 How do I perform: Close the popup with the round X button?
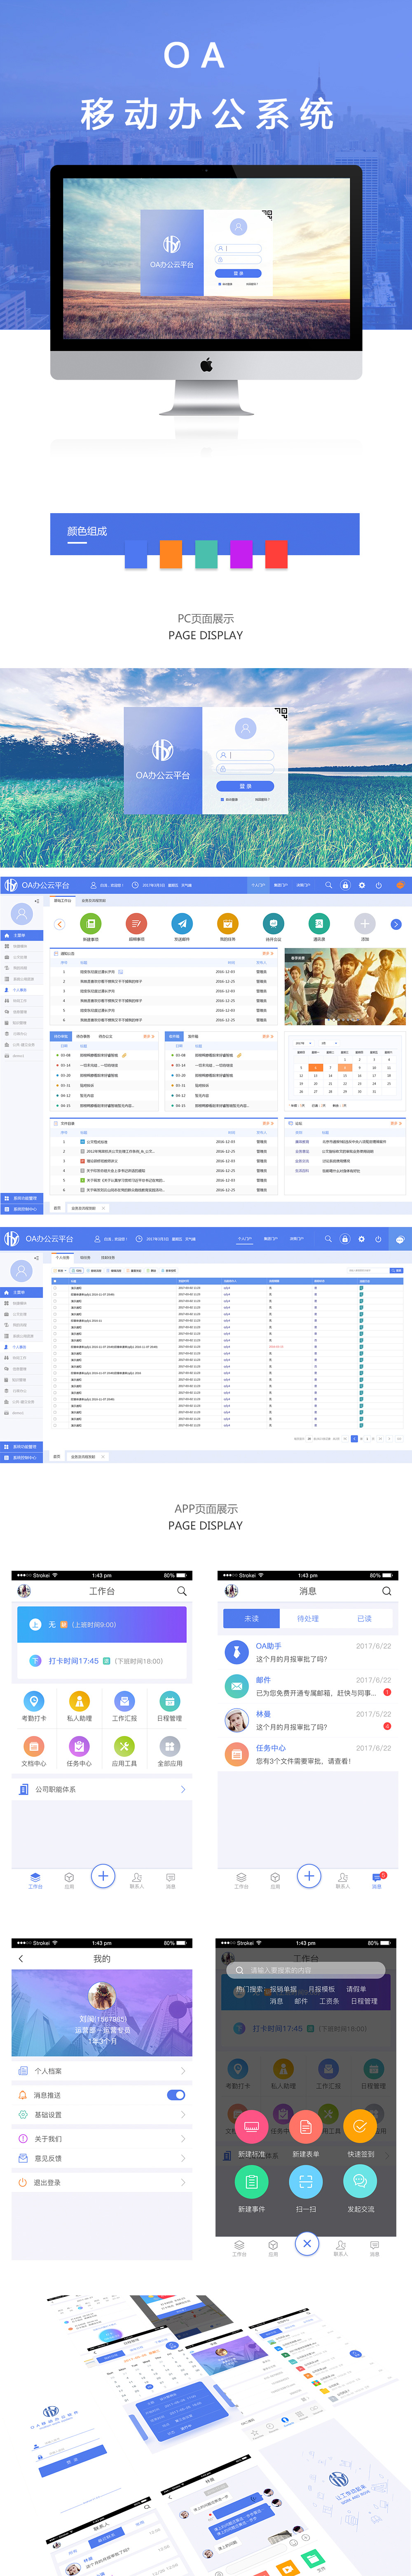307,2244
